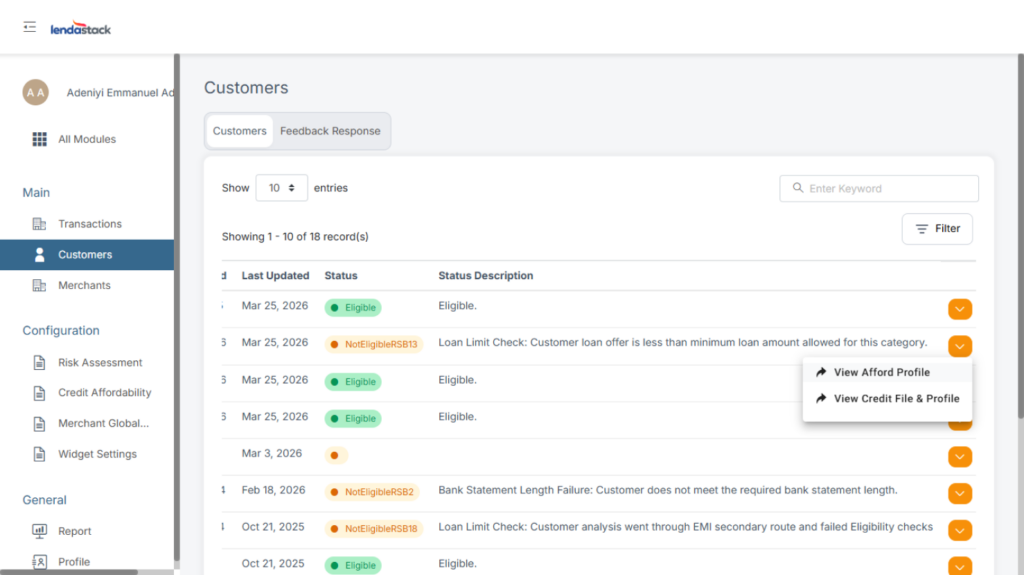The image size is (1024, 575).
Task: Click the user avatar AA
Action: tap(35, 92)
